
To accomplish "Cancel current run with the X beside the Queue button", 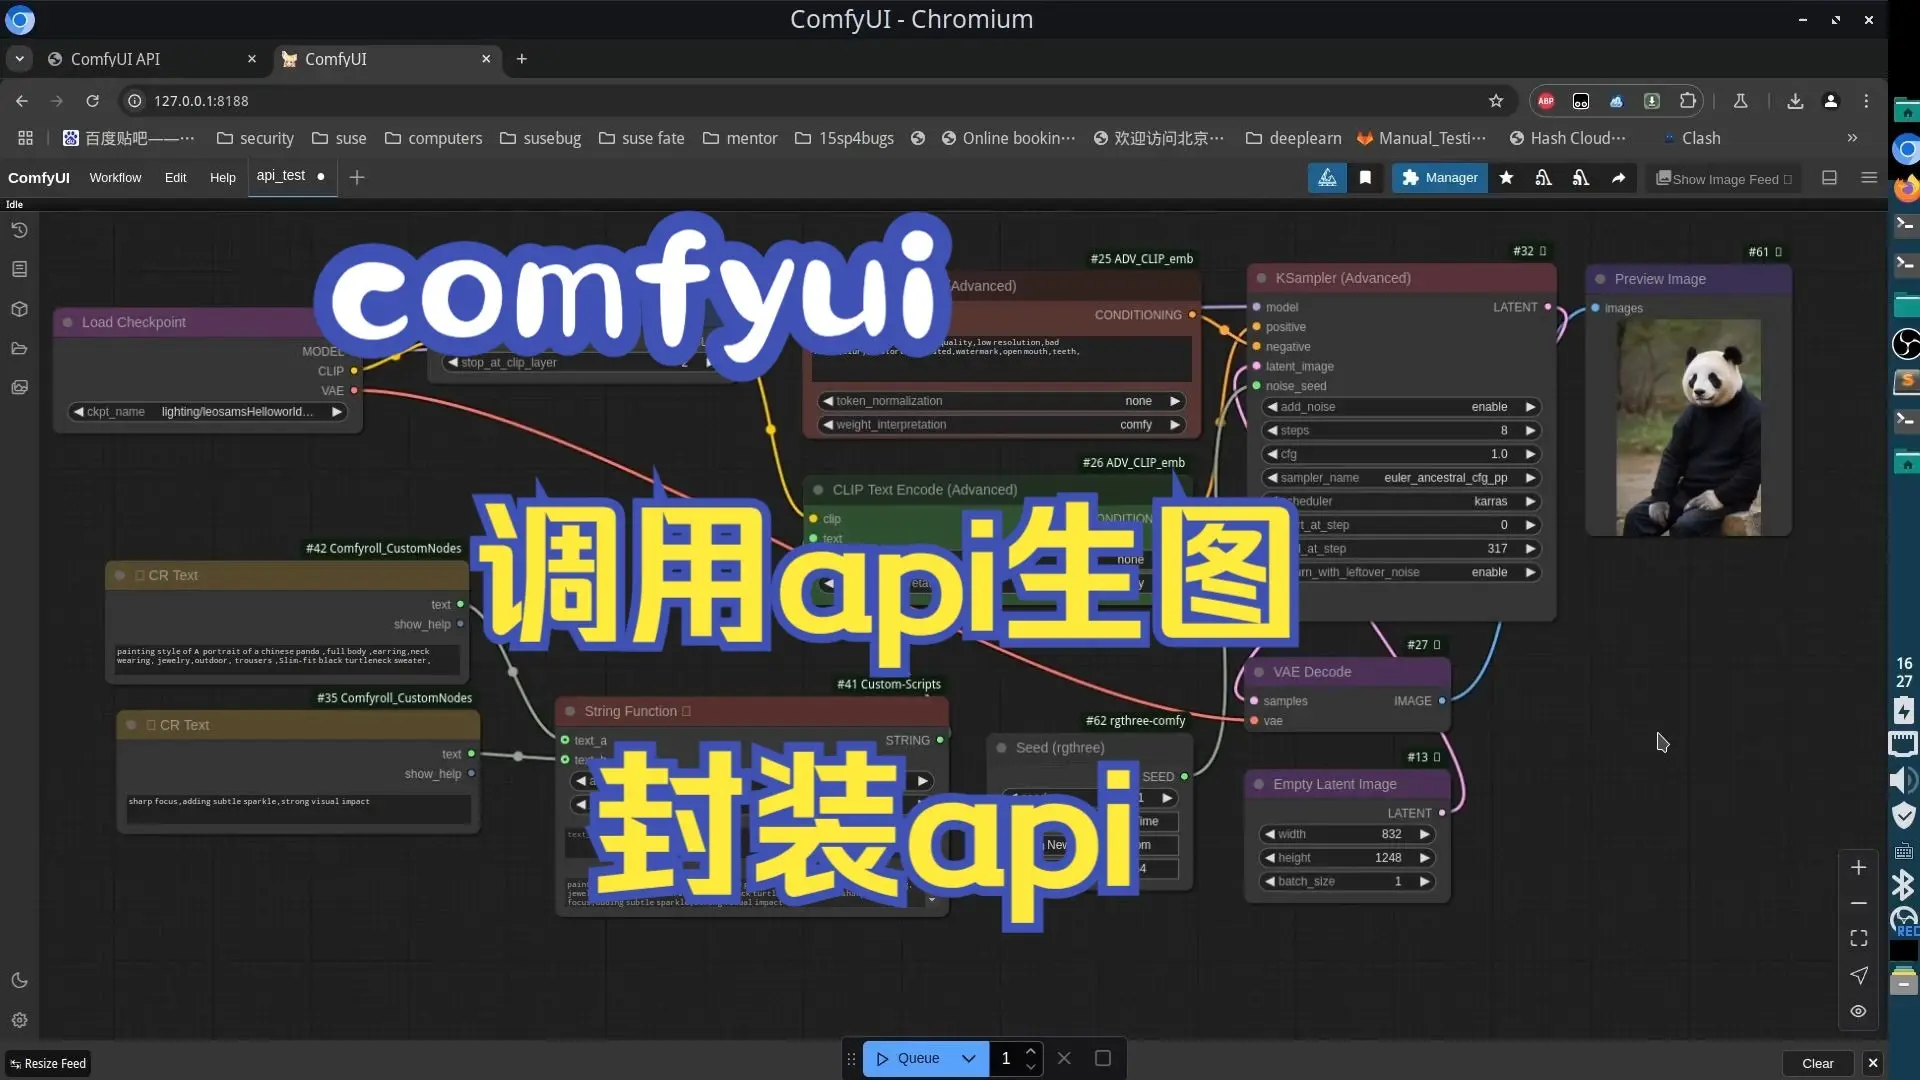I will pos(1064,1058).
